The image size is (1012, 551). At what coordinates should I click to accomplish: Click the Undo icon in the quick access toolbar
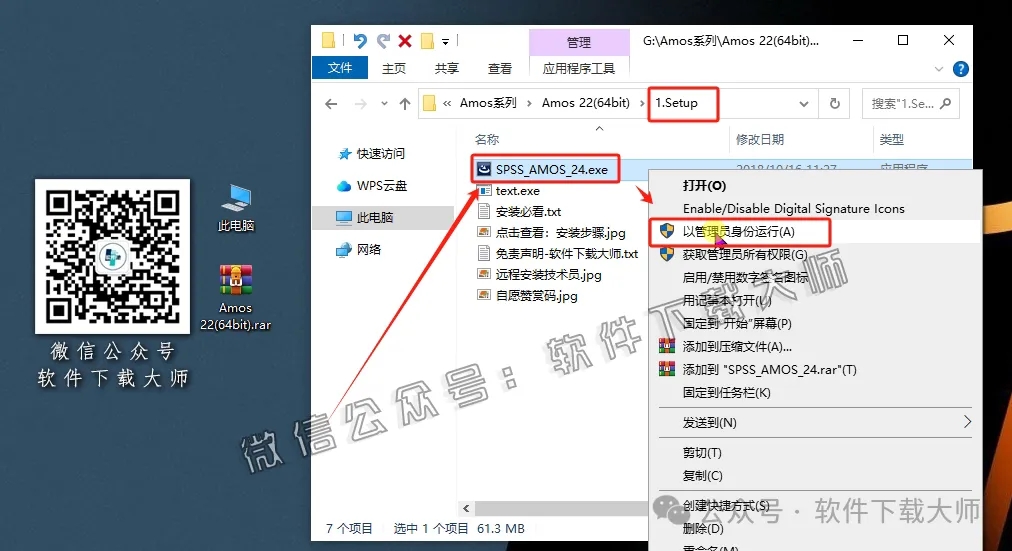(360, 41)
